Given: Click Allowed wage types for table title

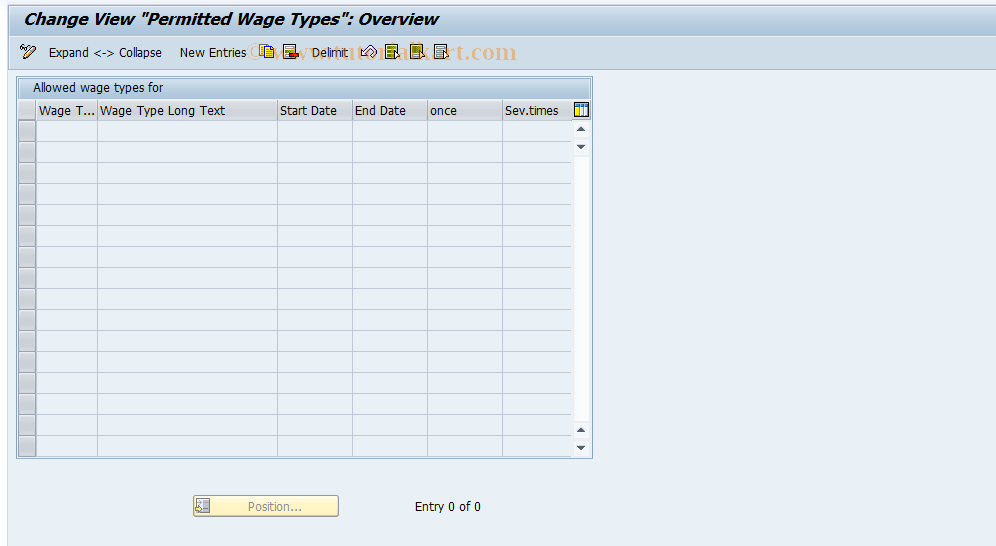Looking at the screenshot, I should 98,88.
